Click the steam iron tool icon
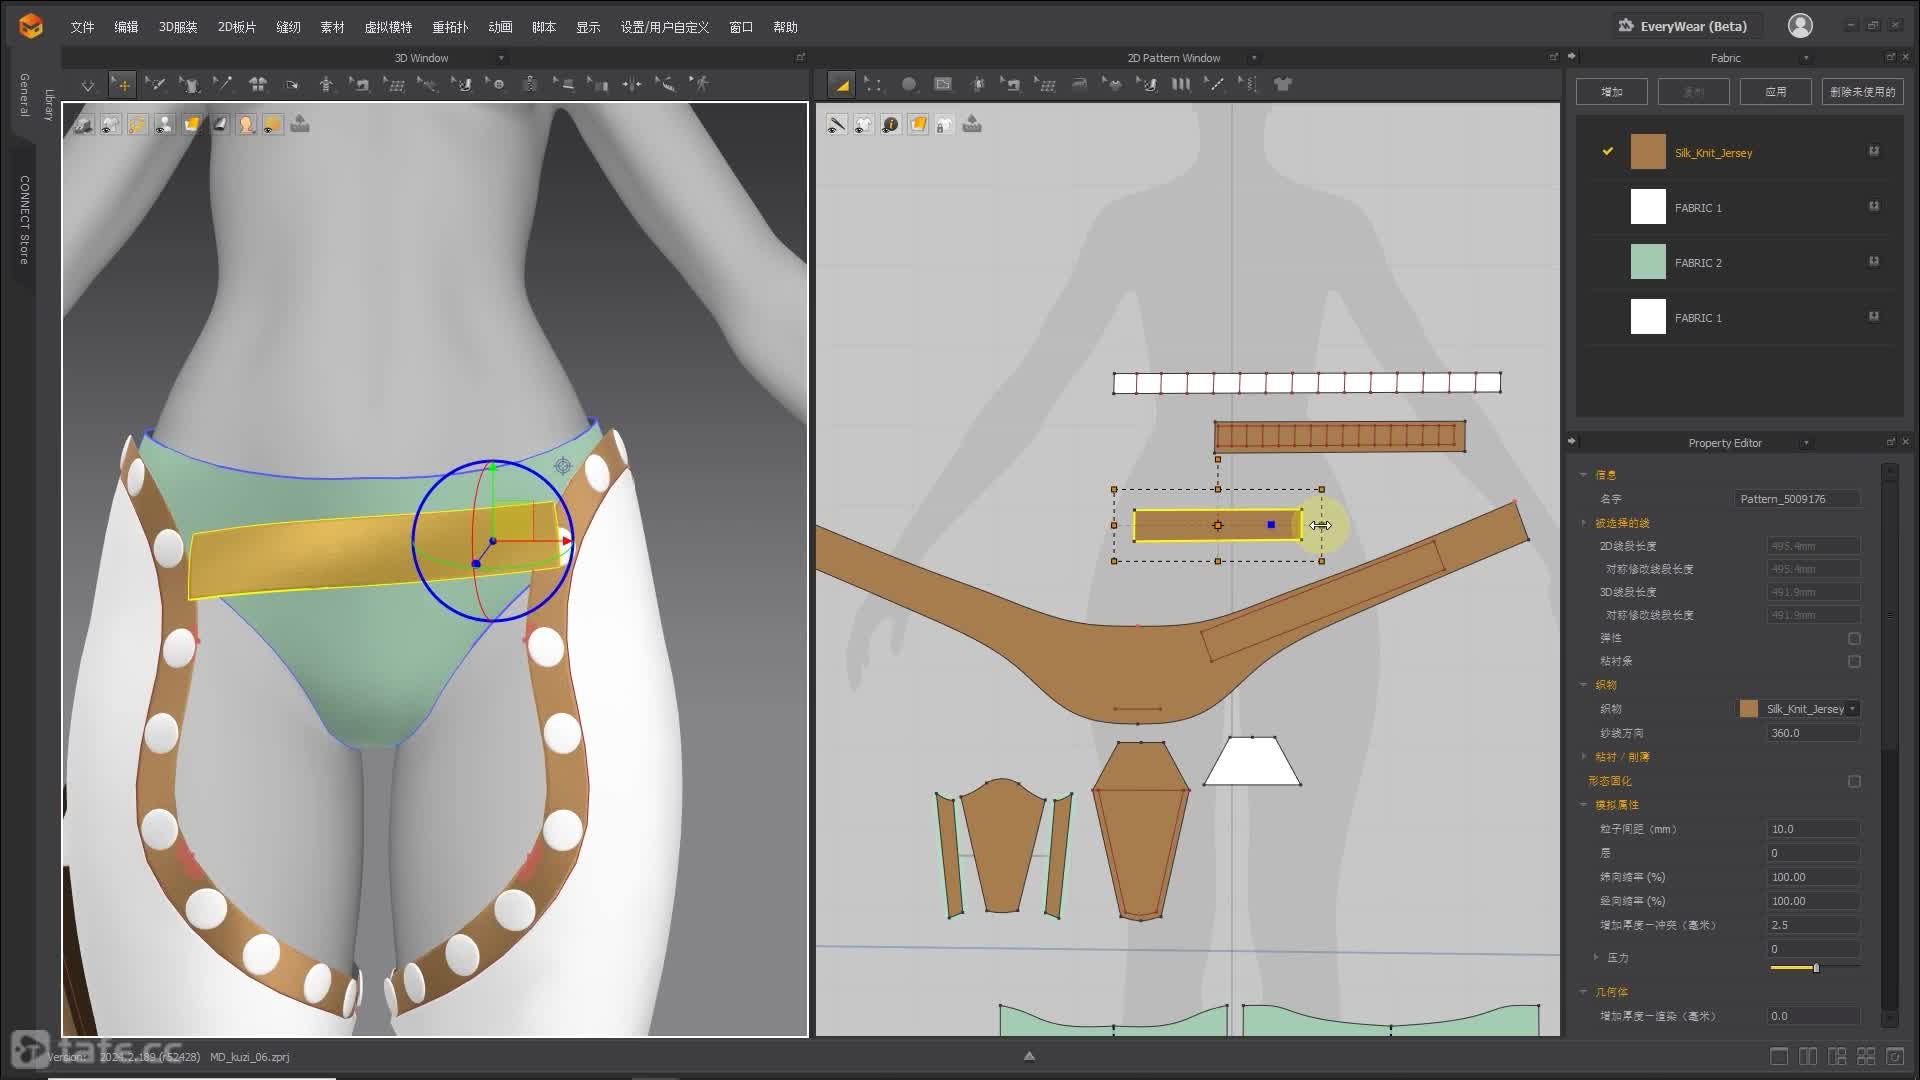 coord(1080,85)
